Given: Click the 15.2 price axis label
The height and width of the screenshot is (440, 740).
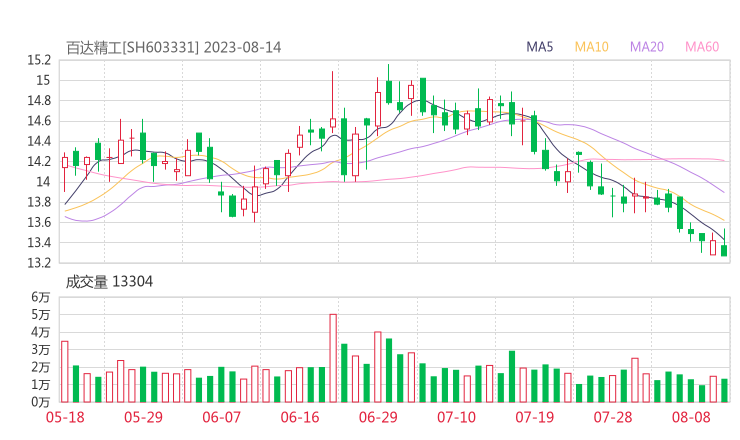Looking at the screenshot, I should (39, 60).
